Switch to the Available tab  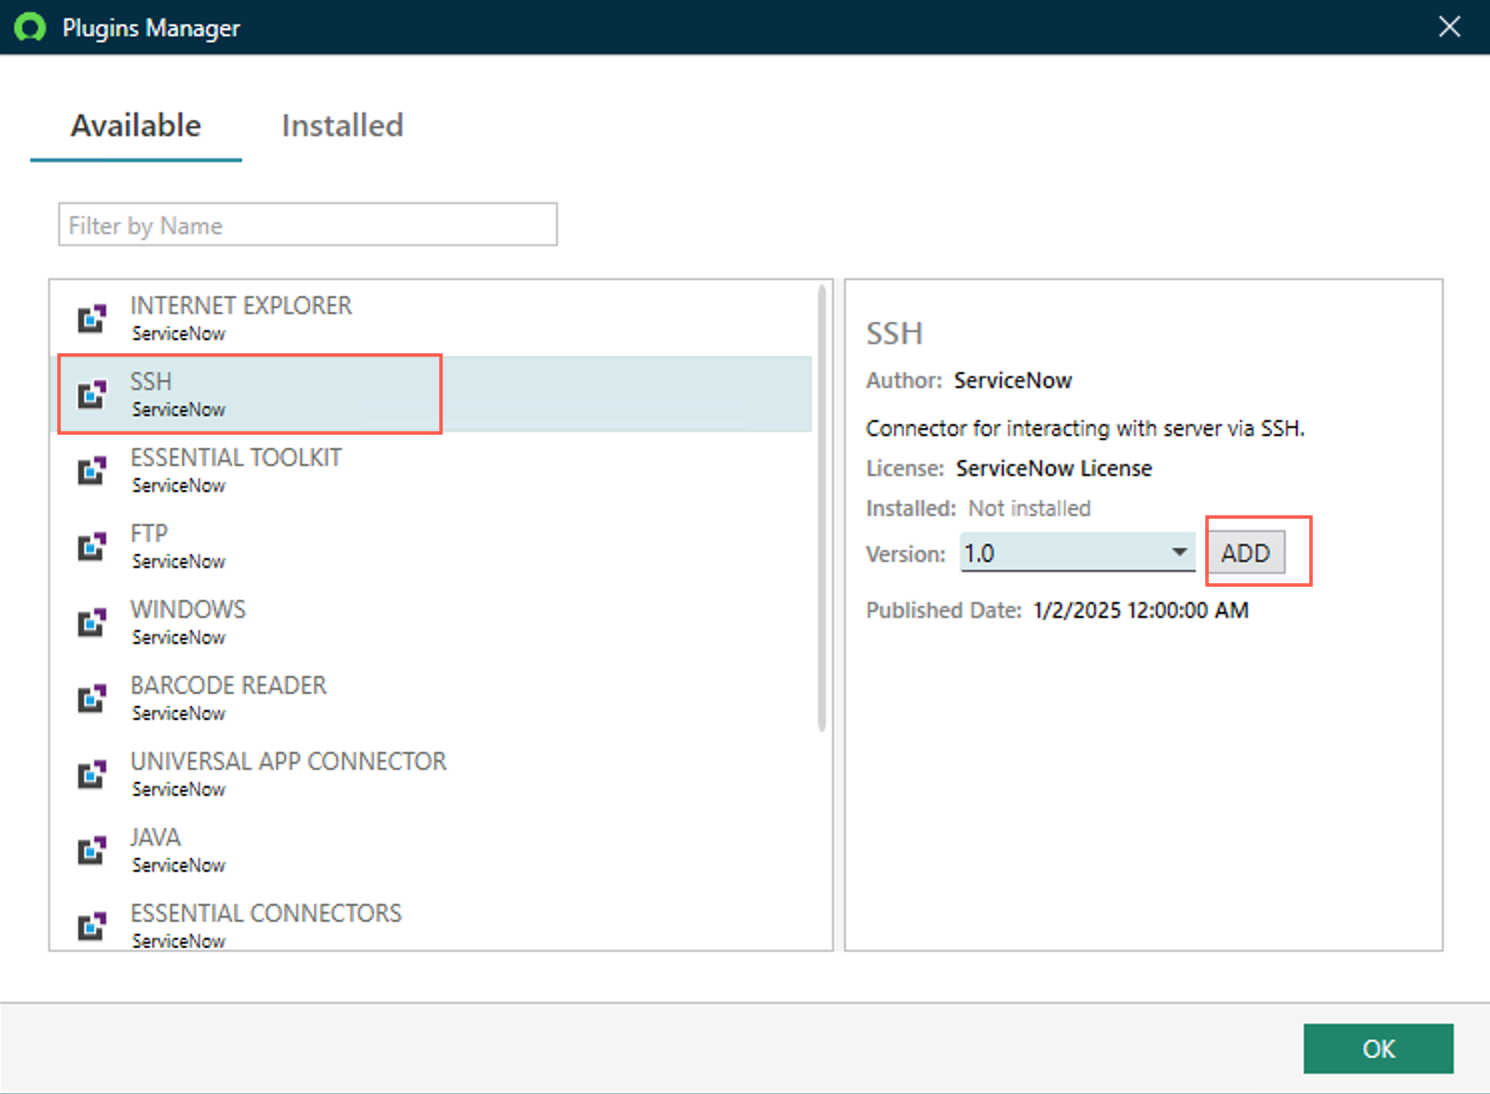[136, 125]
